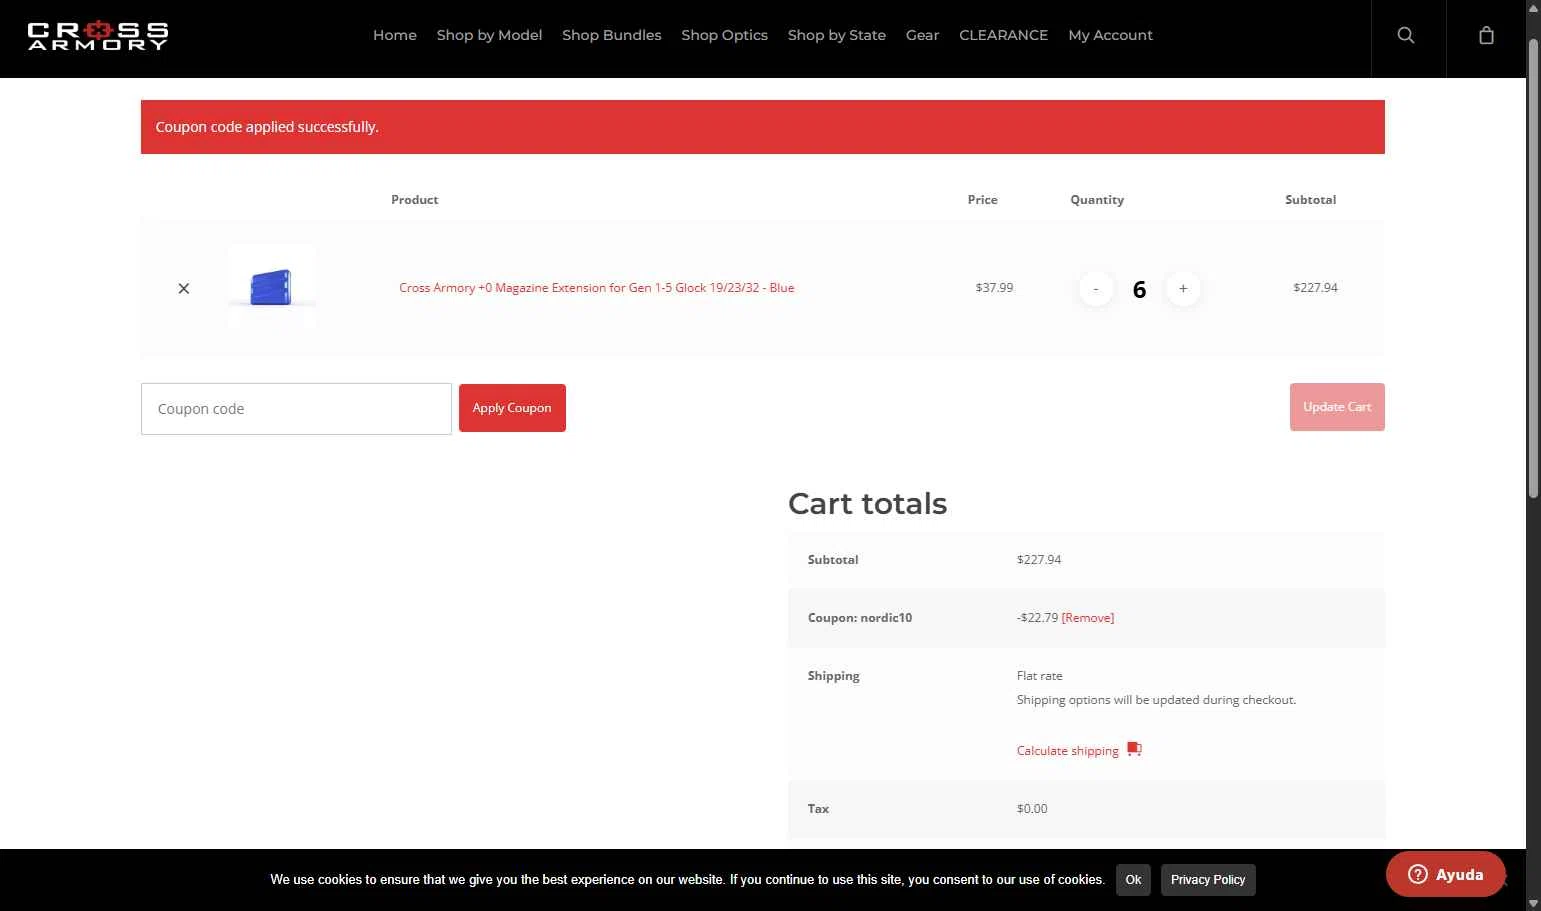
Task: Open the Privacy Policy button
Action: 1208,880
